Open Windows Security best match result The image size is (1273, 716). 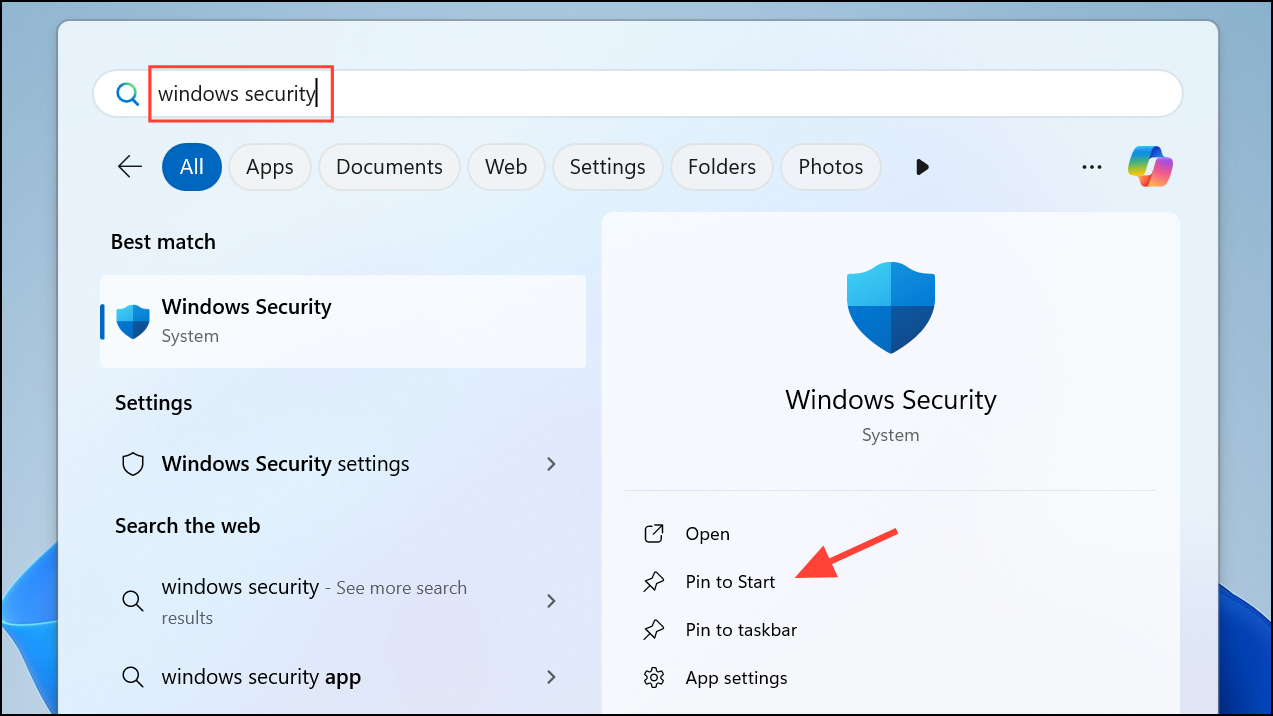(343, 321)
